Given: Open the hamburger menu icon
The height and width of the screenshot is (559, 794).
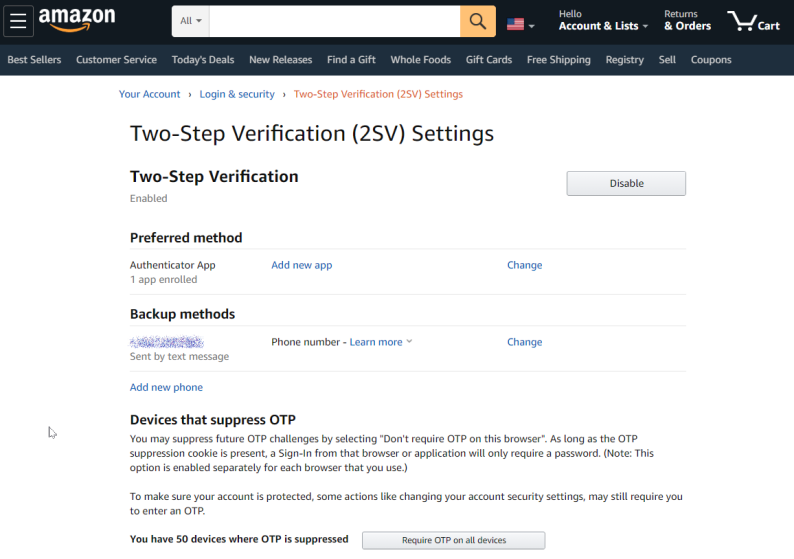Looking at the screenshot, I should pyautogui.click(x=18, y=21).
